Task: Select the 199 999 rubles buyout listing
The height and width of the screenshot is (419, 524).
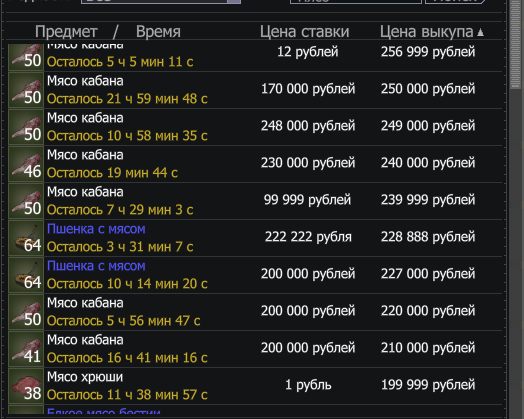Action: pyautogui.click(x=255, y=386)
